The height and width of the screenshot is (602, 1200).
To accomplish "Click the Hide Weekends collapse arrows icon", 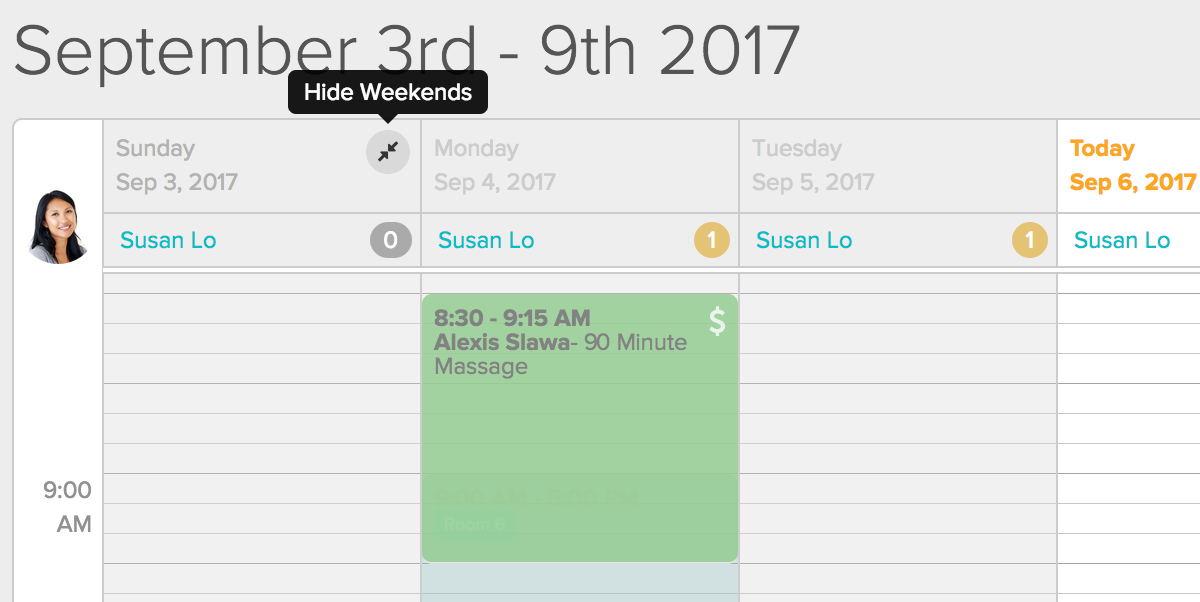I will [388, 152].
